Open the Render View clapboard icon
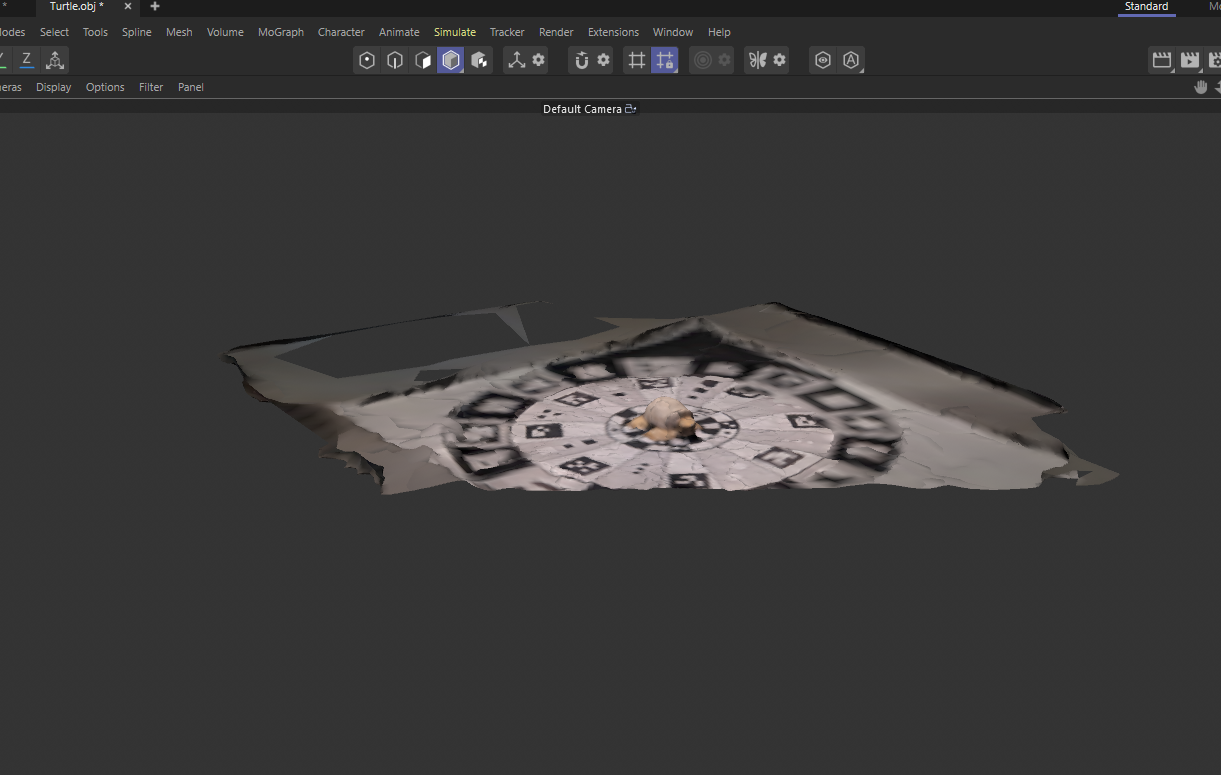1221x775 pixels. [x=1161, y=60]
